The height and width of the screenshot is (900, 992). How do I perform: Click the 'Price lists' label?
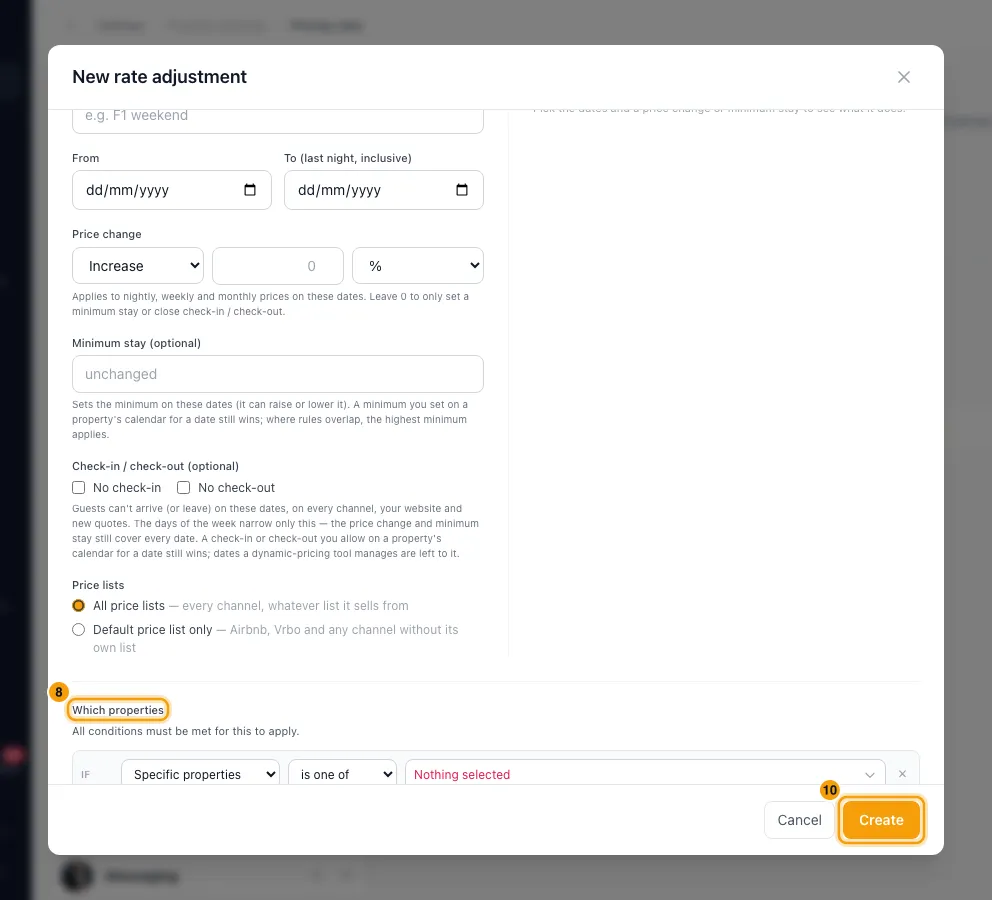point(98,585)
